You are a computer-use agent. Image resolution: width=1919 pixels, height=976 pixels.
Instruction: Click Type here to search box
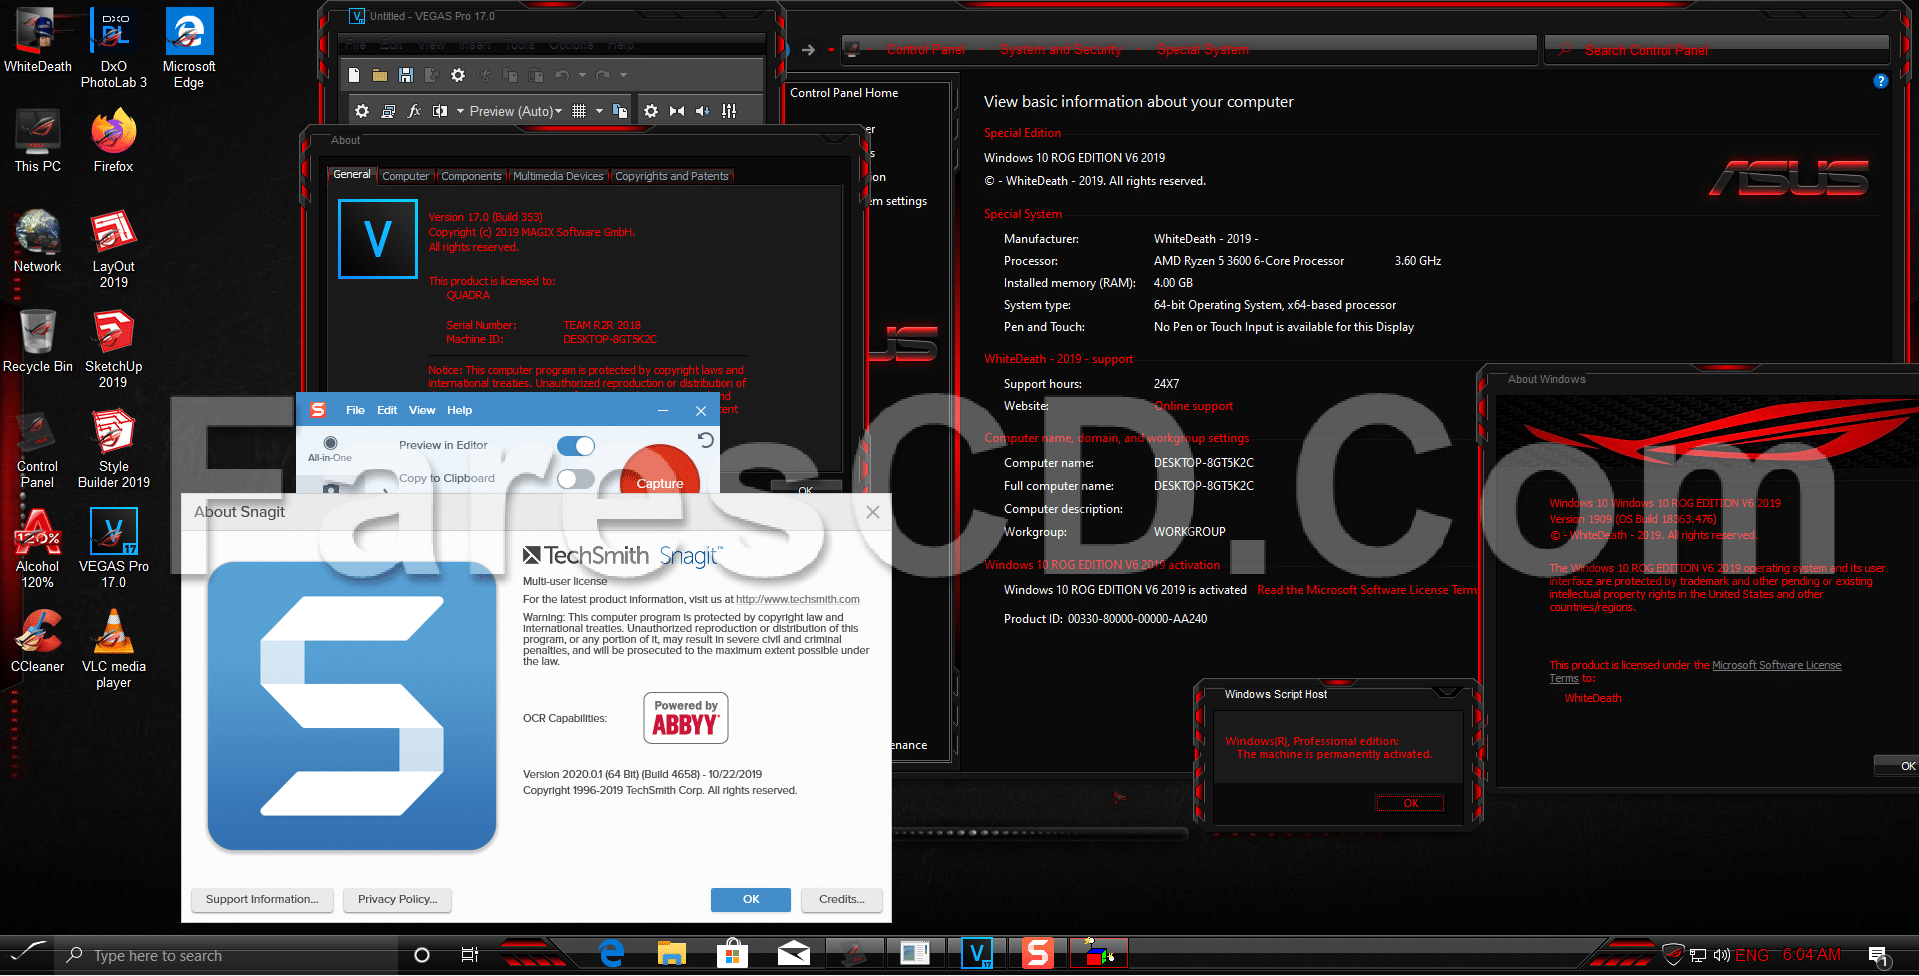tap(228, 955)
